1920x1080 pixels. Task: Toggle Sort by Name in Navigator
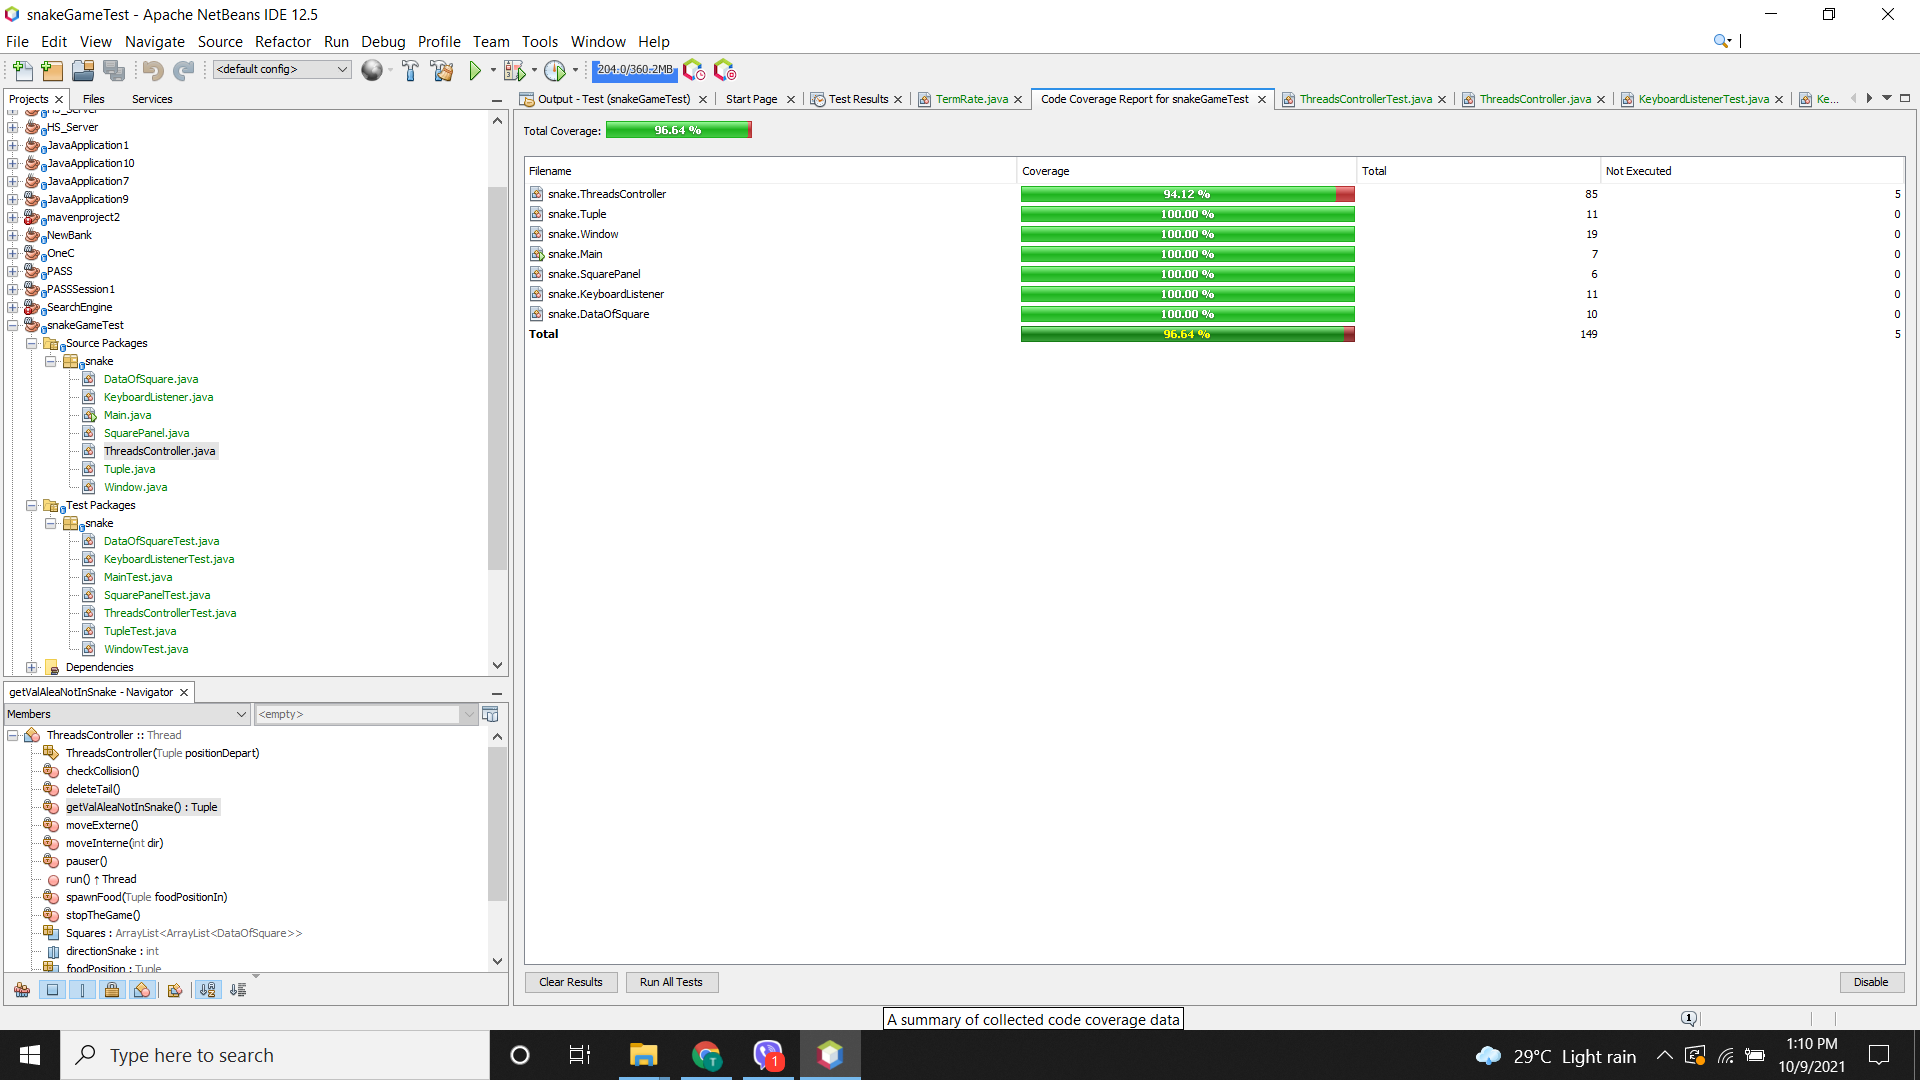(x=207, y=990)
